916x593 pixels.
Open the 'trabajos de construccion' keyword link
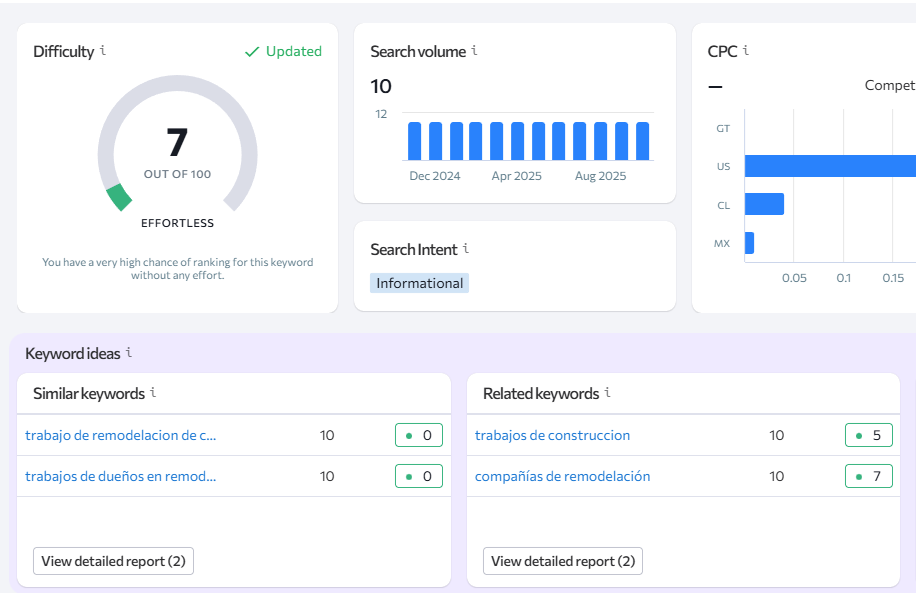click(x=552, y=435)
